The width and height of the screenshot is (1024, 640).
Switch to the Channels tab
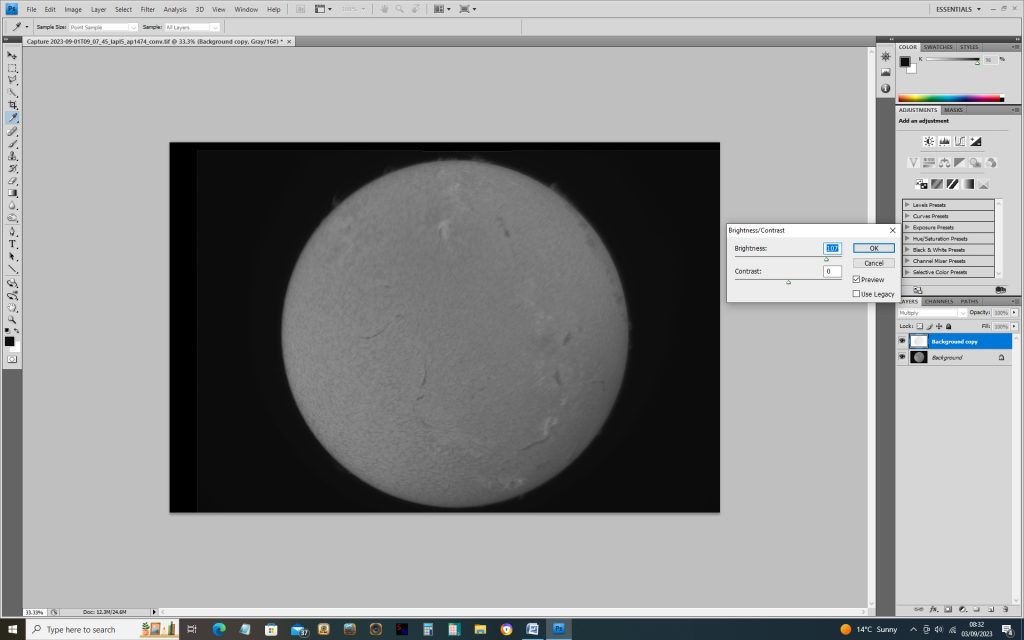coord(938,301)
